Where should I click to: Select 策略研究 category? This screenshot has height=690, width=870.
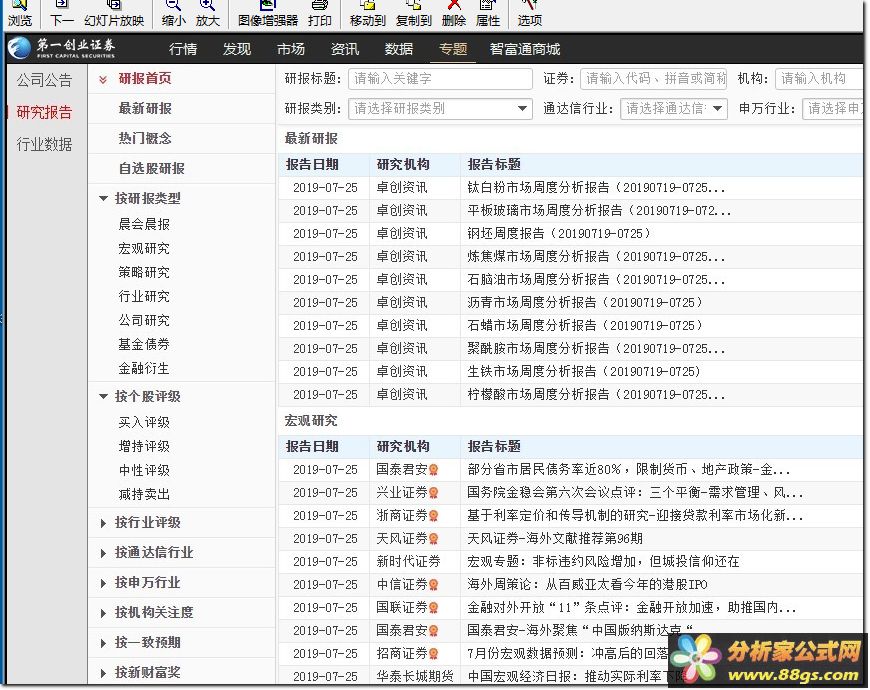click(x=144, y=272)
